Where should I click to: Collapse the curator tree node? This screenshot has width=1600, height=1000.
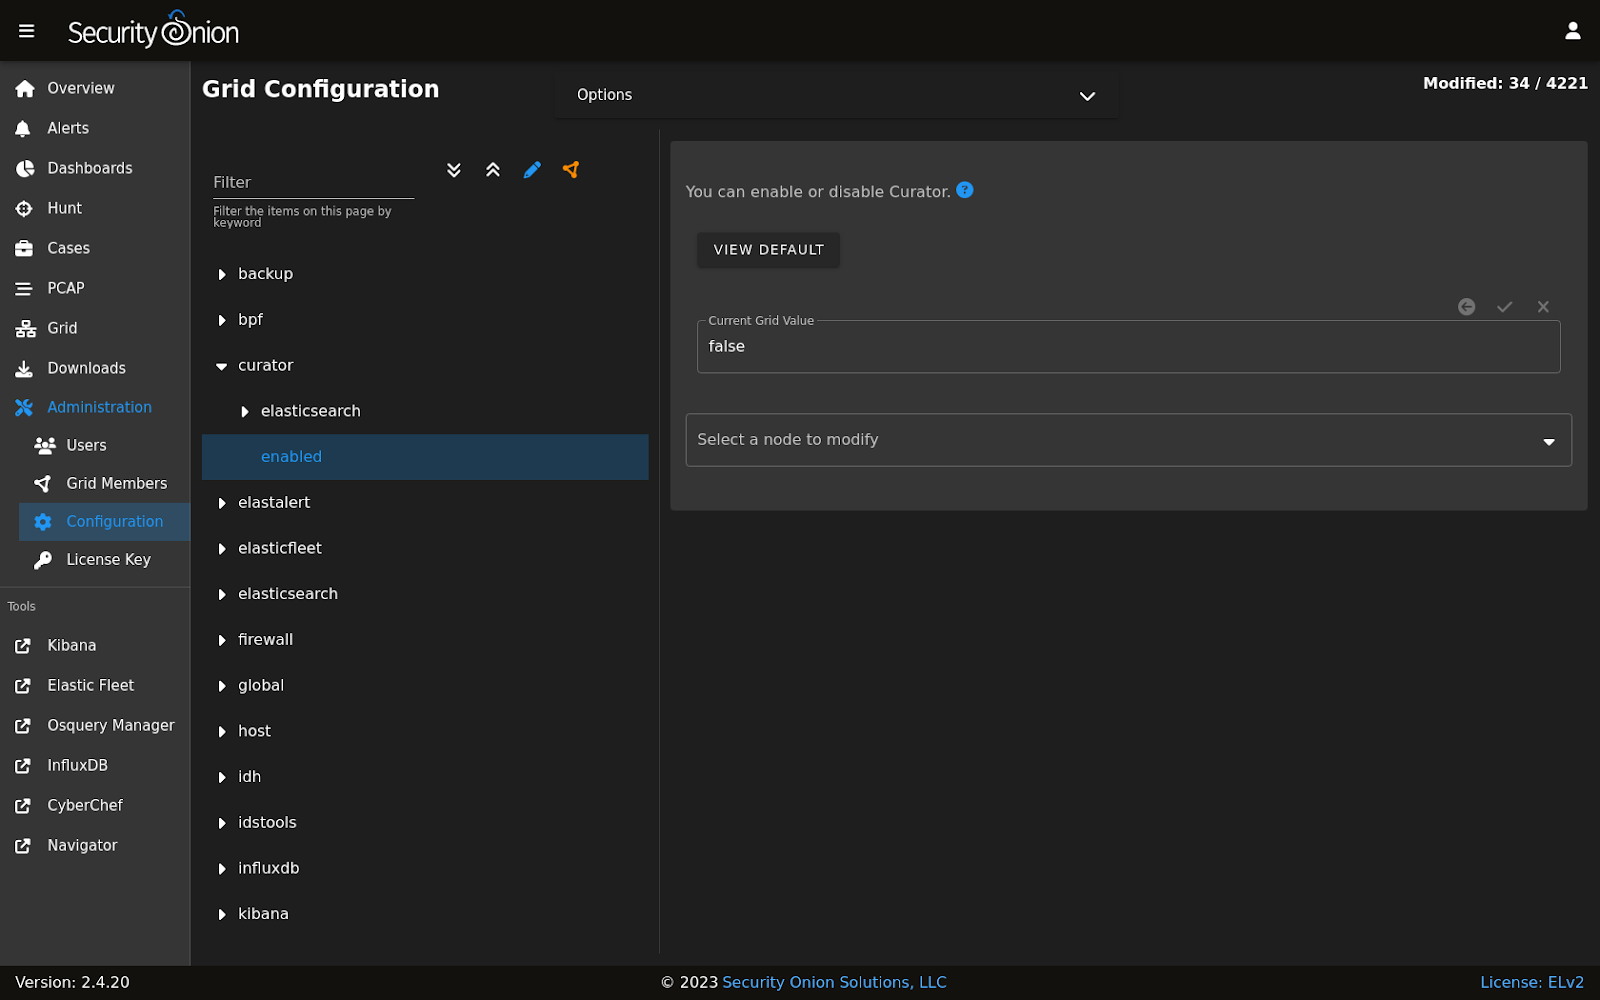tap(222, 366)
